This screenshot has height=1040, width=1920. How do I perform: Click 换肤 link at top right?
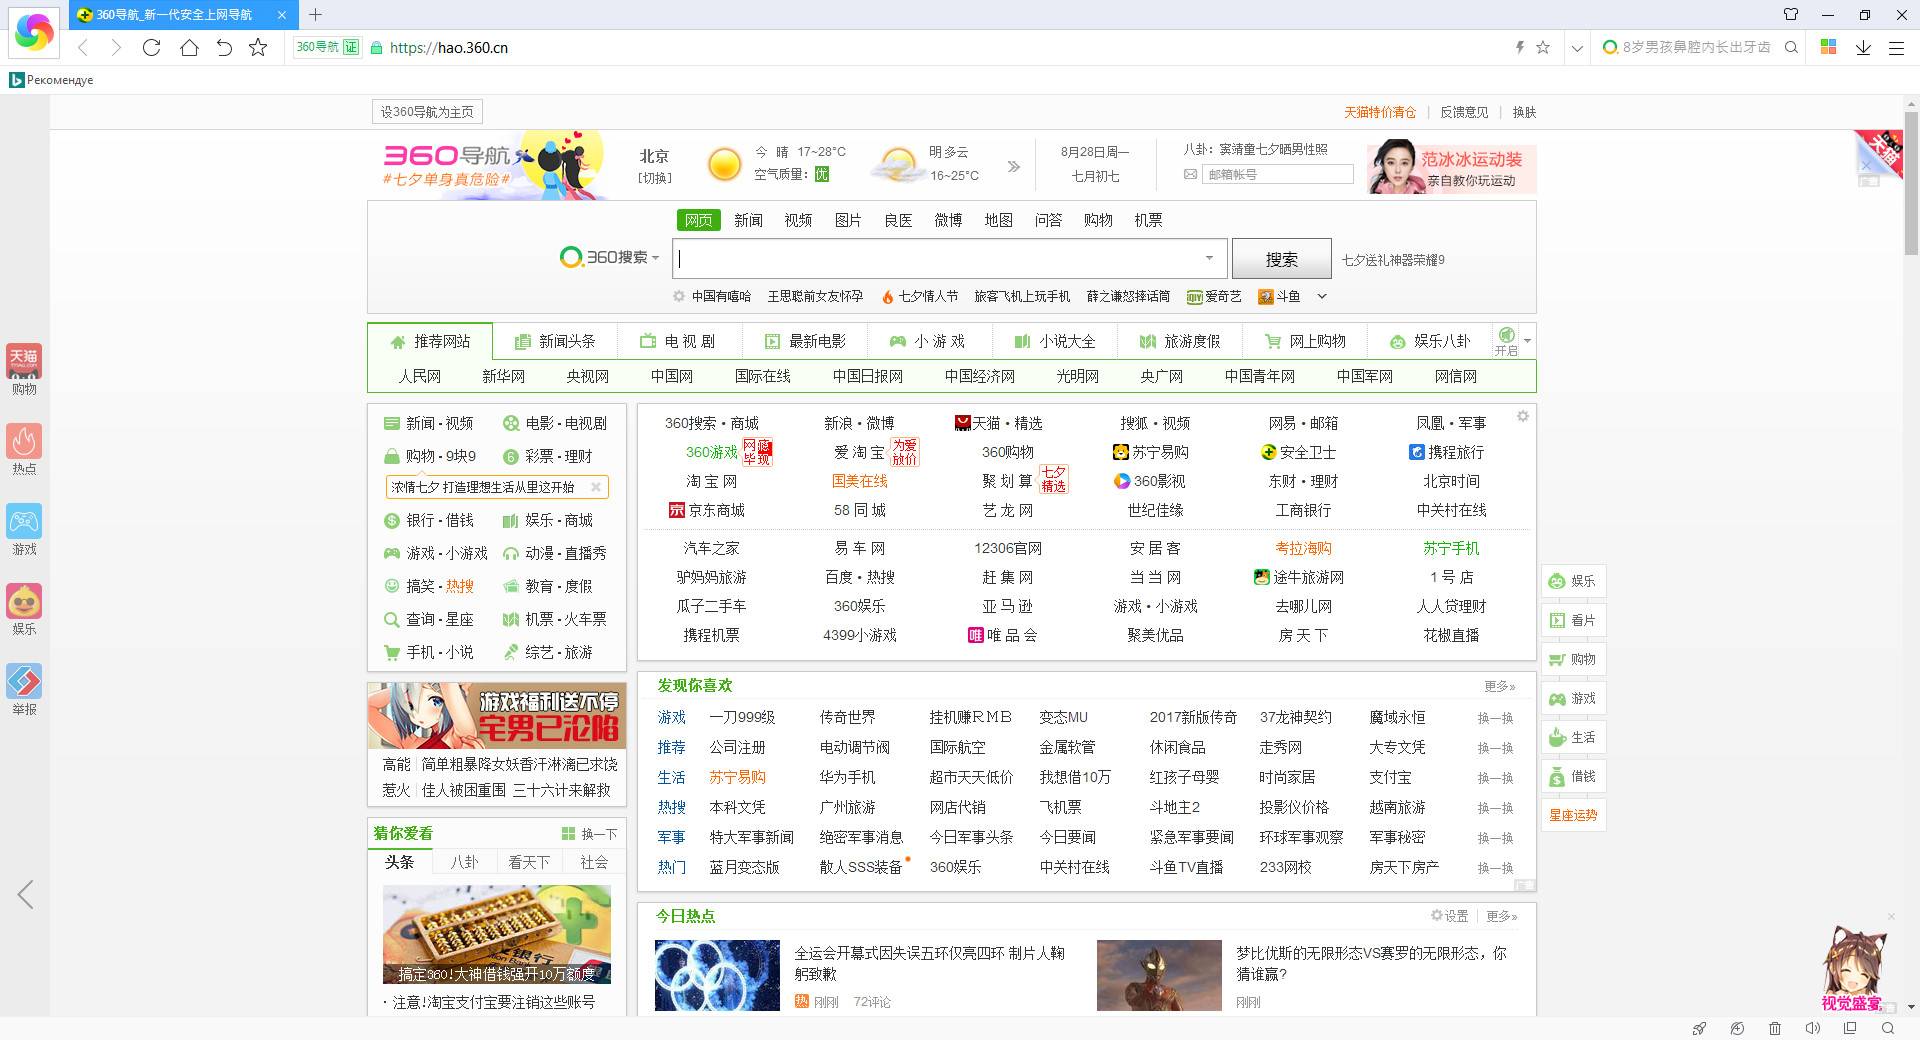(x=1524, y=112)
